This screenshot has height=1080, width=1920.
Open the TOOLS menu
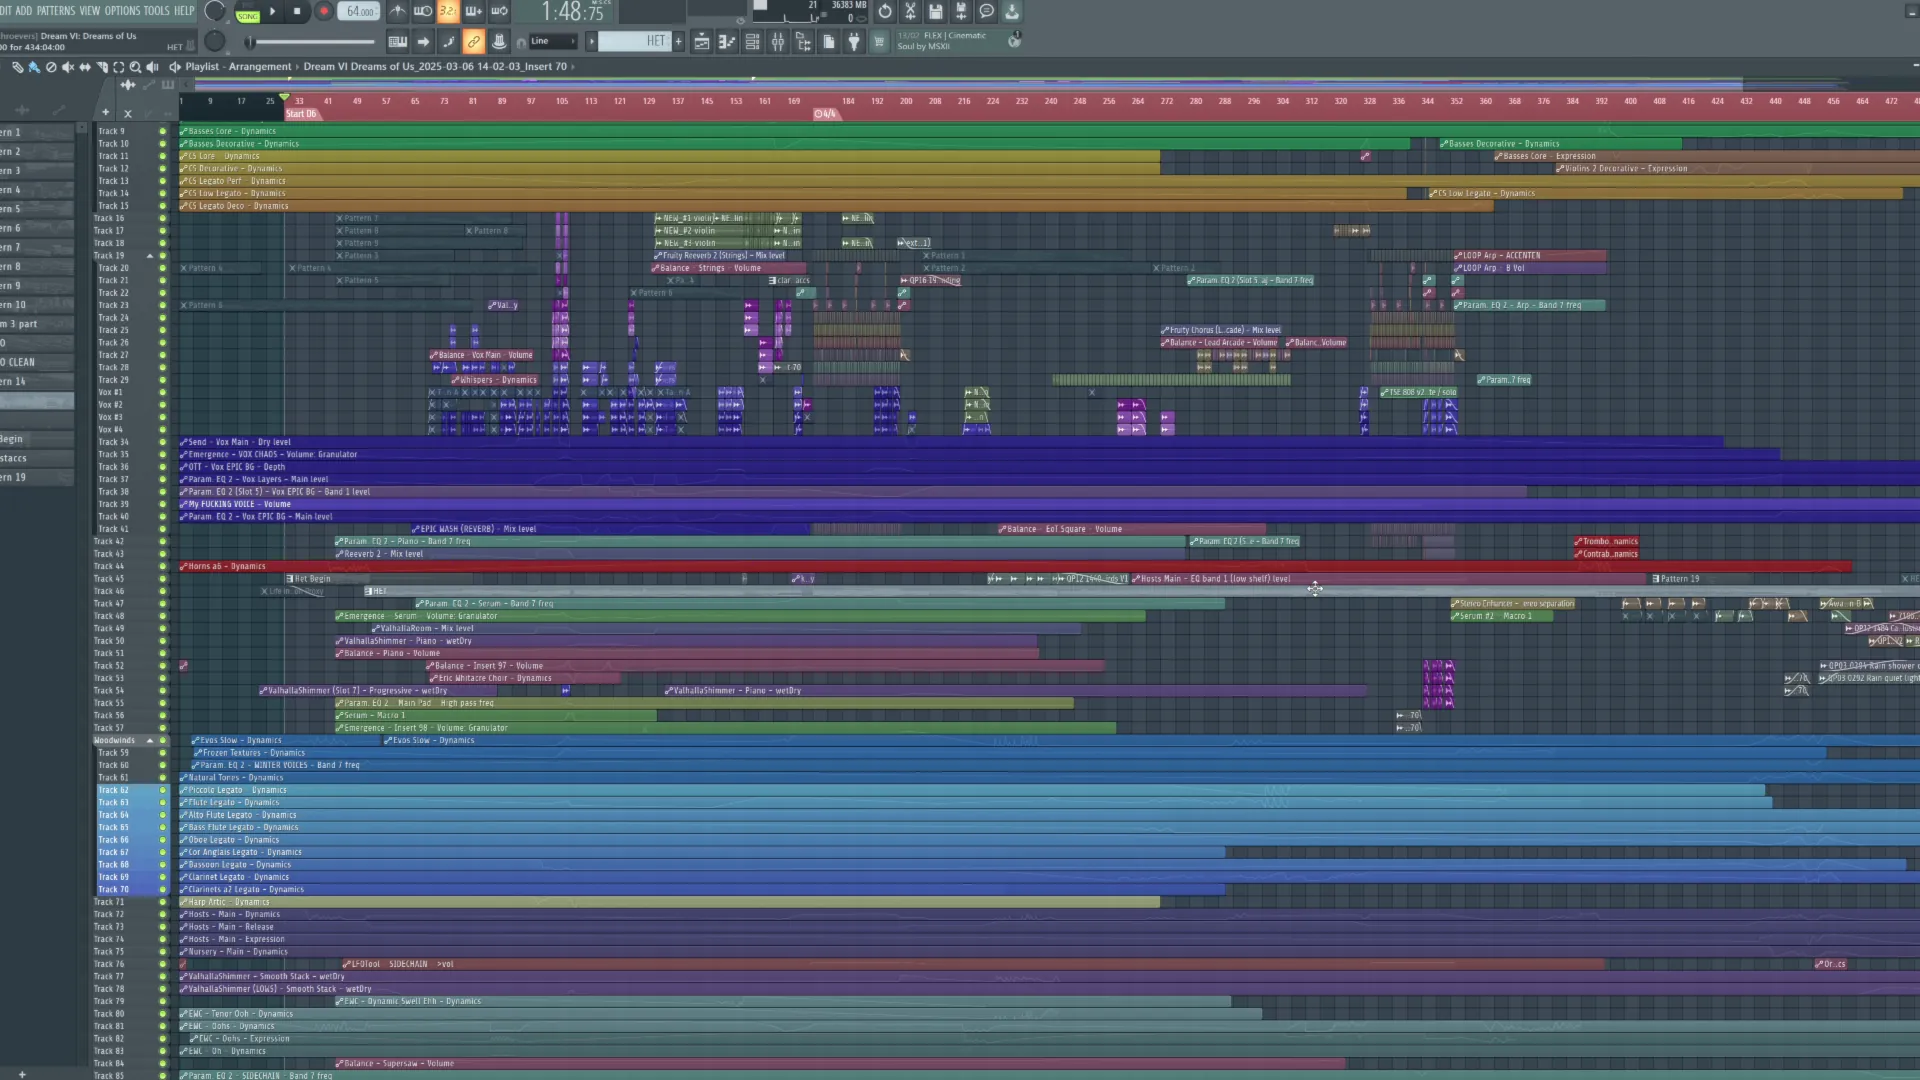point(156,11)
